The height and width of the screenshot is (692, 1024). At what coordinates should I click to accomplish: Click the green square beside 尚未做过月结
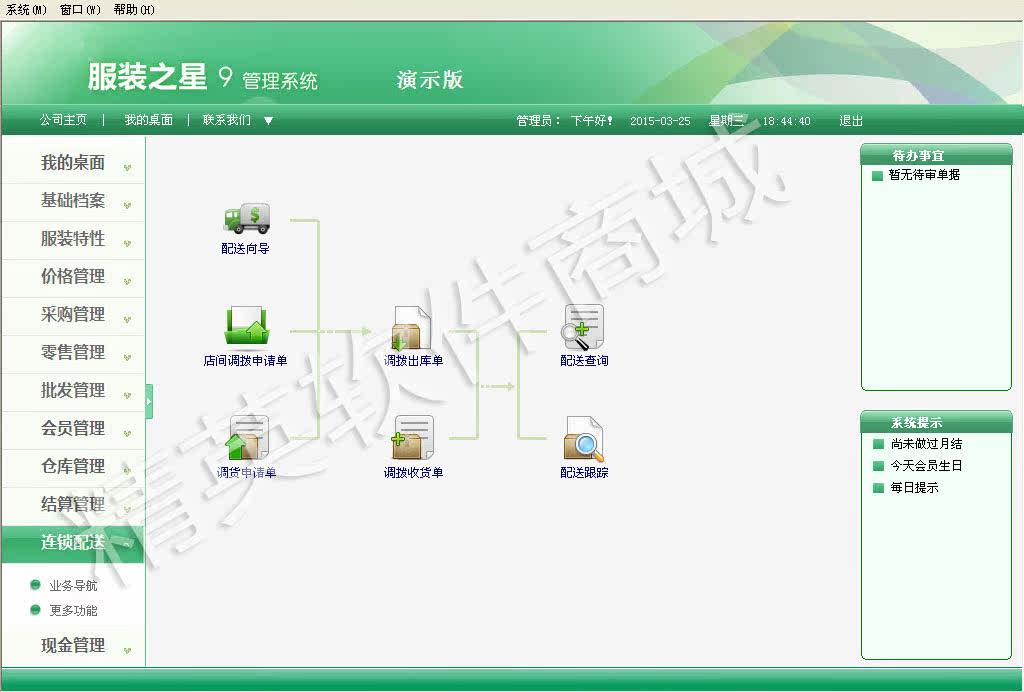pyautogui.click(x=878, y=444)
